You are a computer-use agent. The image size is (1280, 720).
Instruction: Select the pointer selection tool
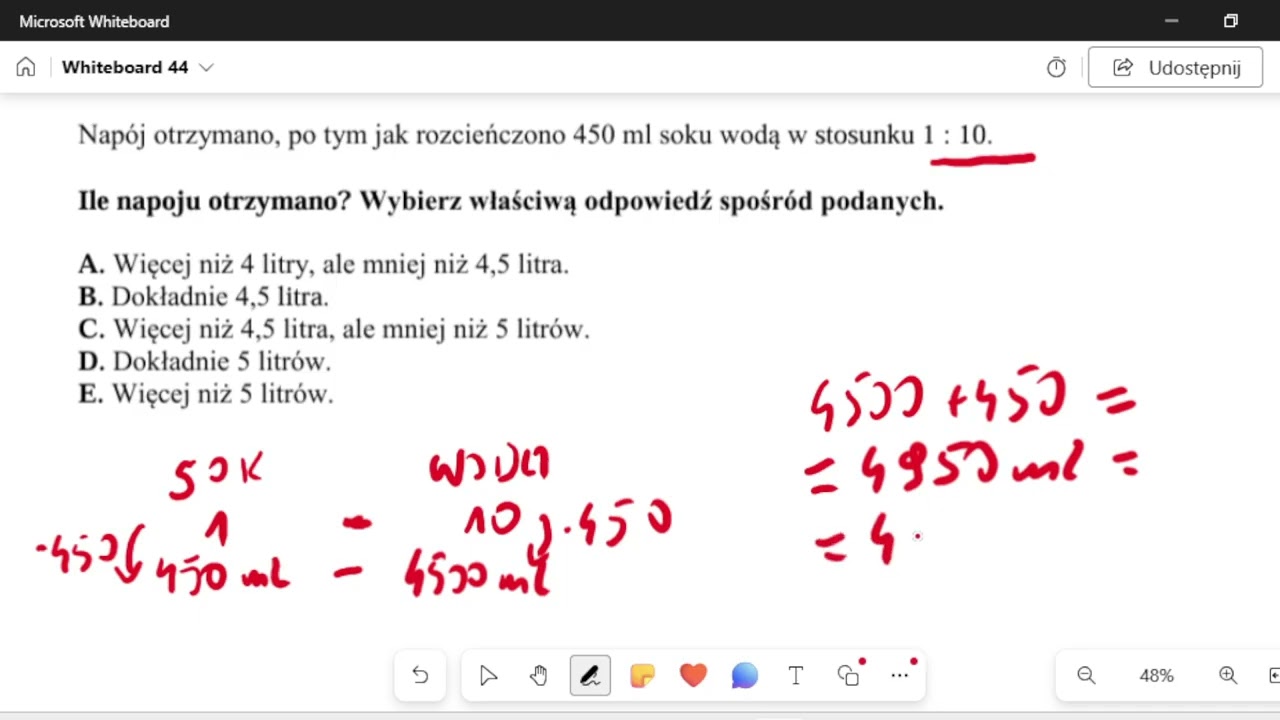[x=488, y=676]
